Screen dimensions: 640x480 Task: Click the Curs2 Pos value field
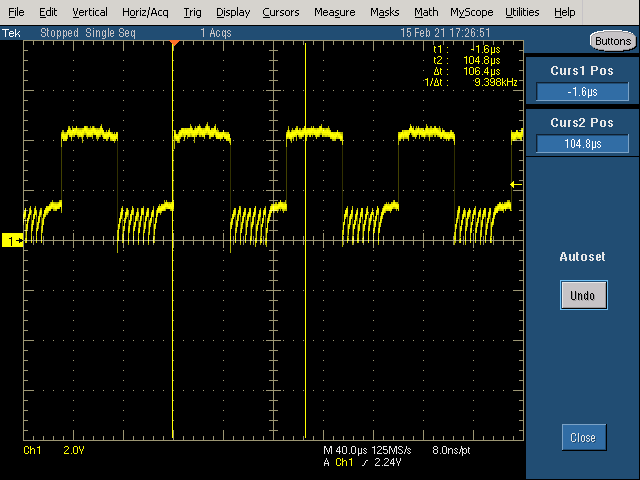pyautogui.click(x=582, y=144)
